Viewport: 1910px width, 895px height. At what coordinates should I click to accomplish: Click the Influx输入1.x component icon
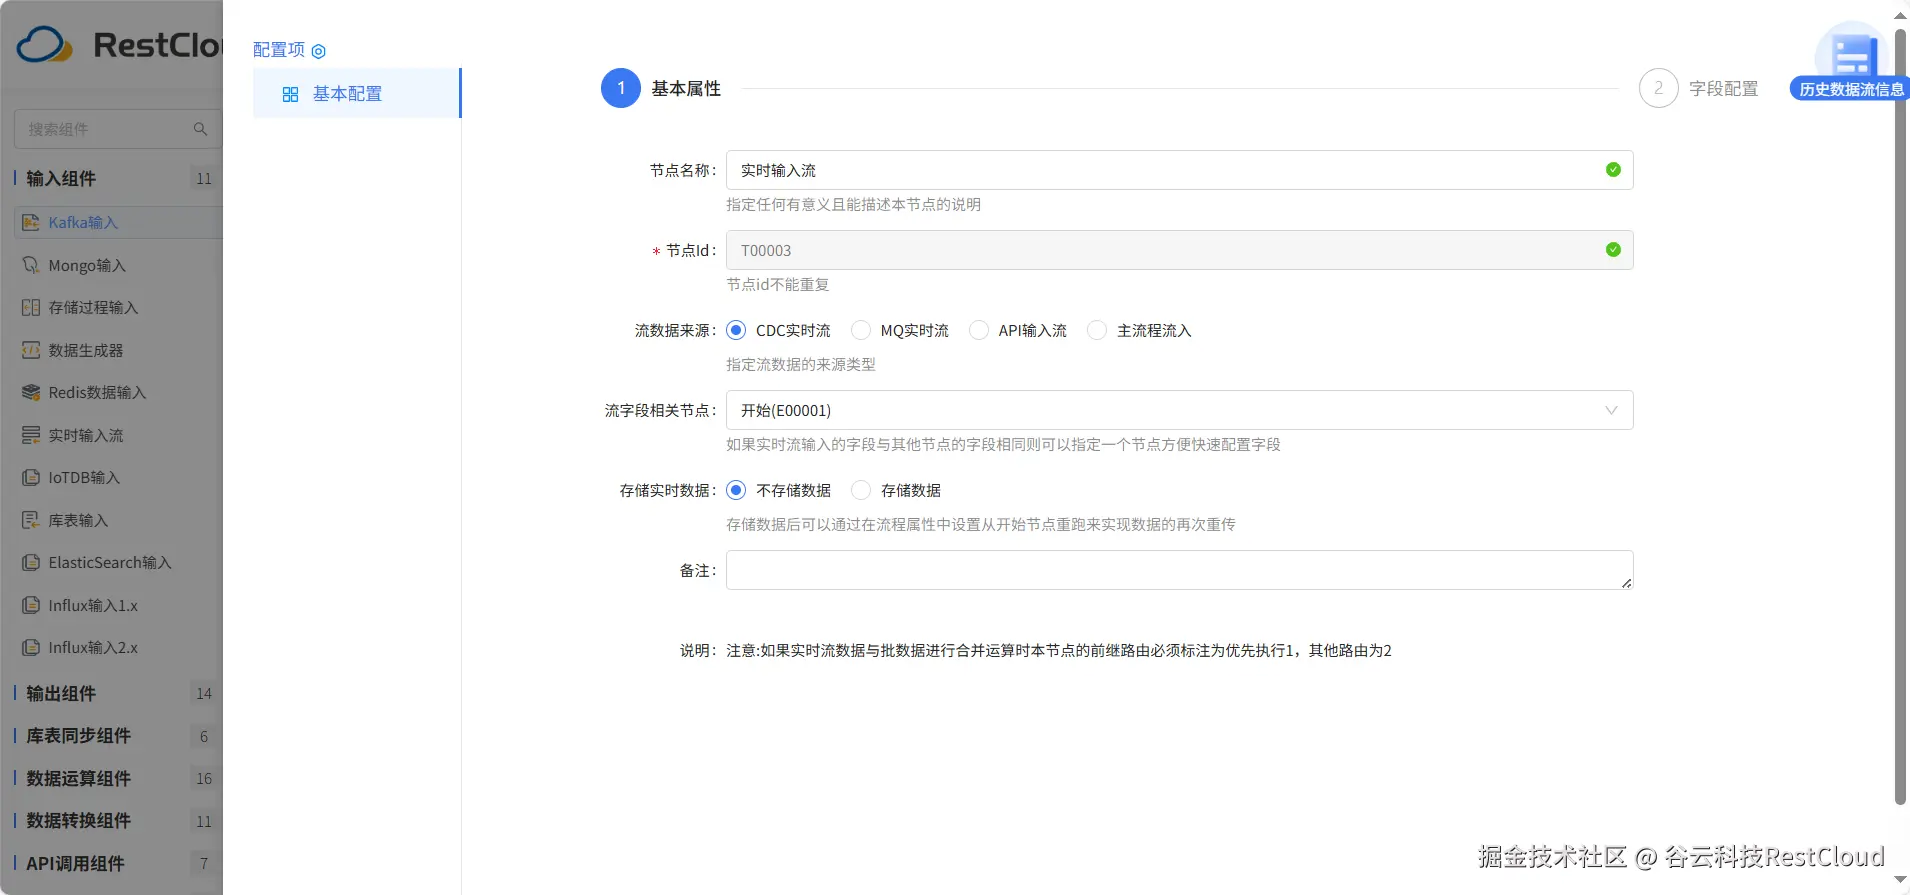31,605
